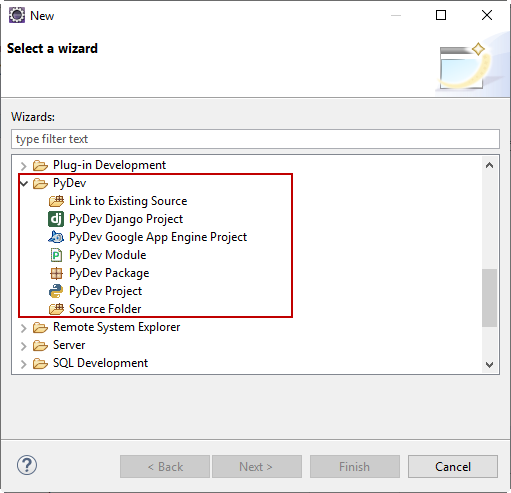Click the Next > button
The height and width of the screenshot is (493, 511).
click(257, 467)
